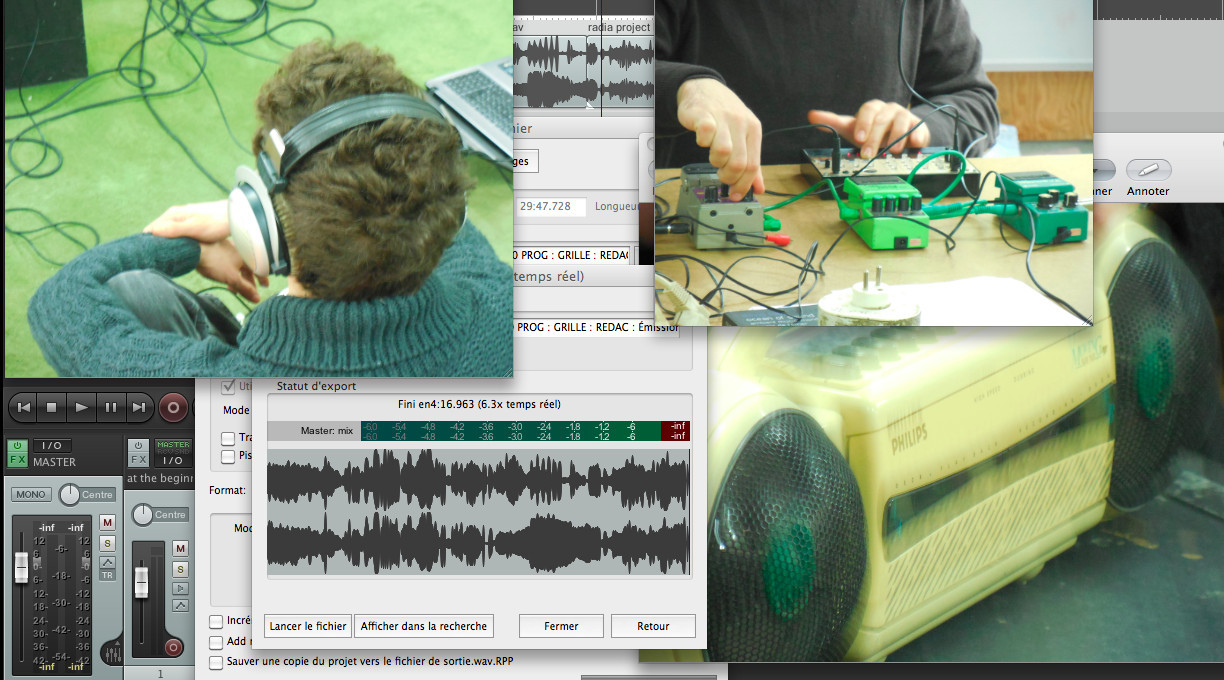Screen dimensions: 1224x680
Task: Click the Annoter pencil icon
Action: click(x=1148, y=171)
